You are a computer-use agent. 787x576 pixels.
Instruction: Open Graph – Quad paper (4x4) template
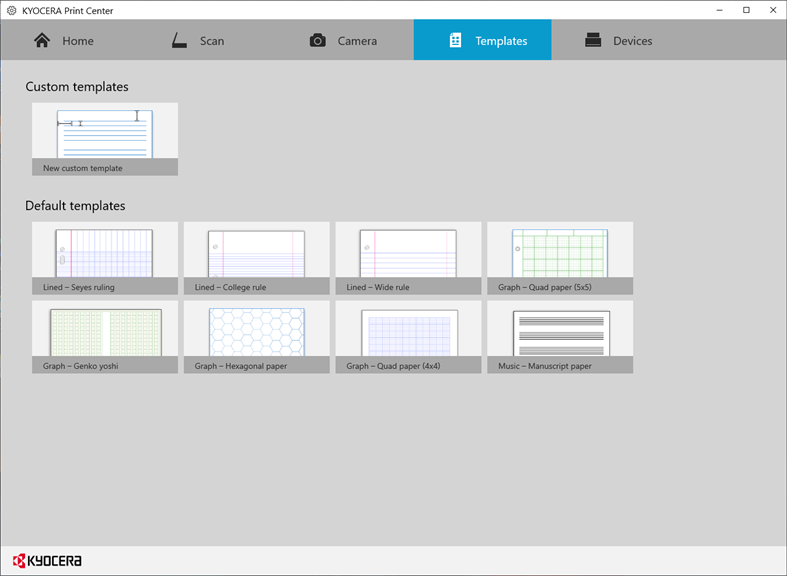point(408,337)
